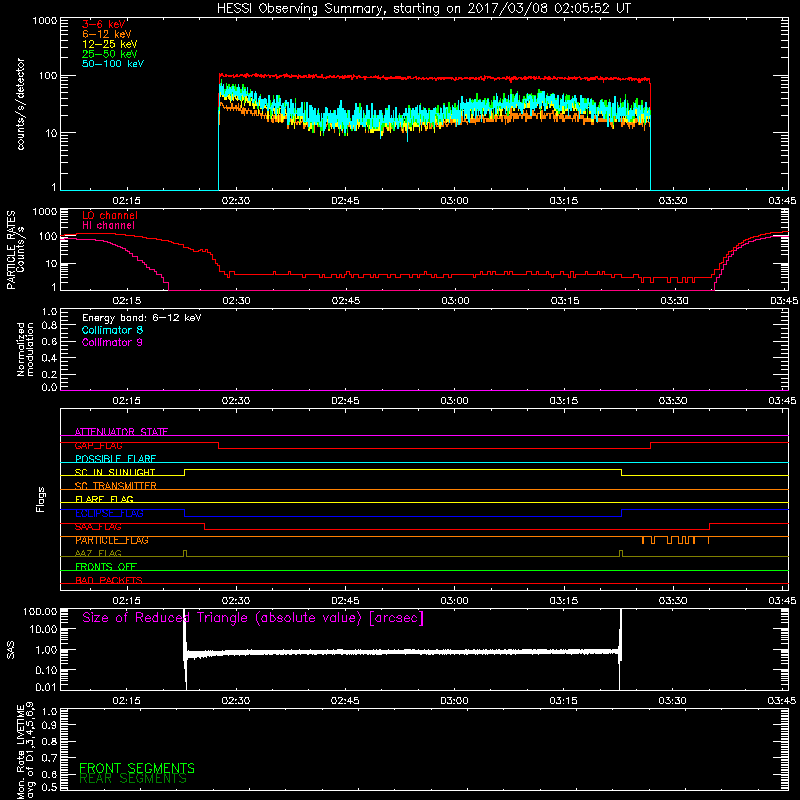Click '0.8' on the normalized modulation axis
Viewport: 800px width, 800px height.
click(49, 325)
